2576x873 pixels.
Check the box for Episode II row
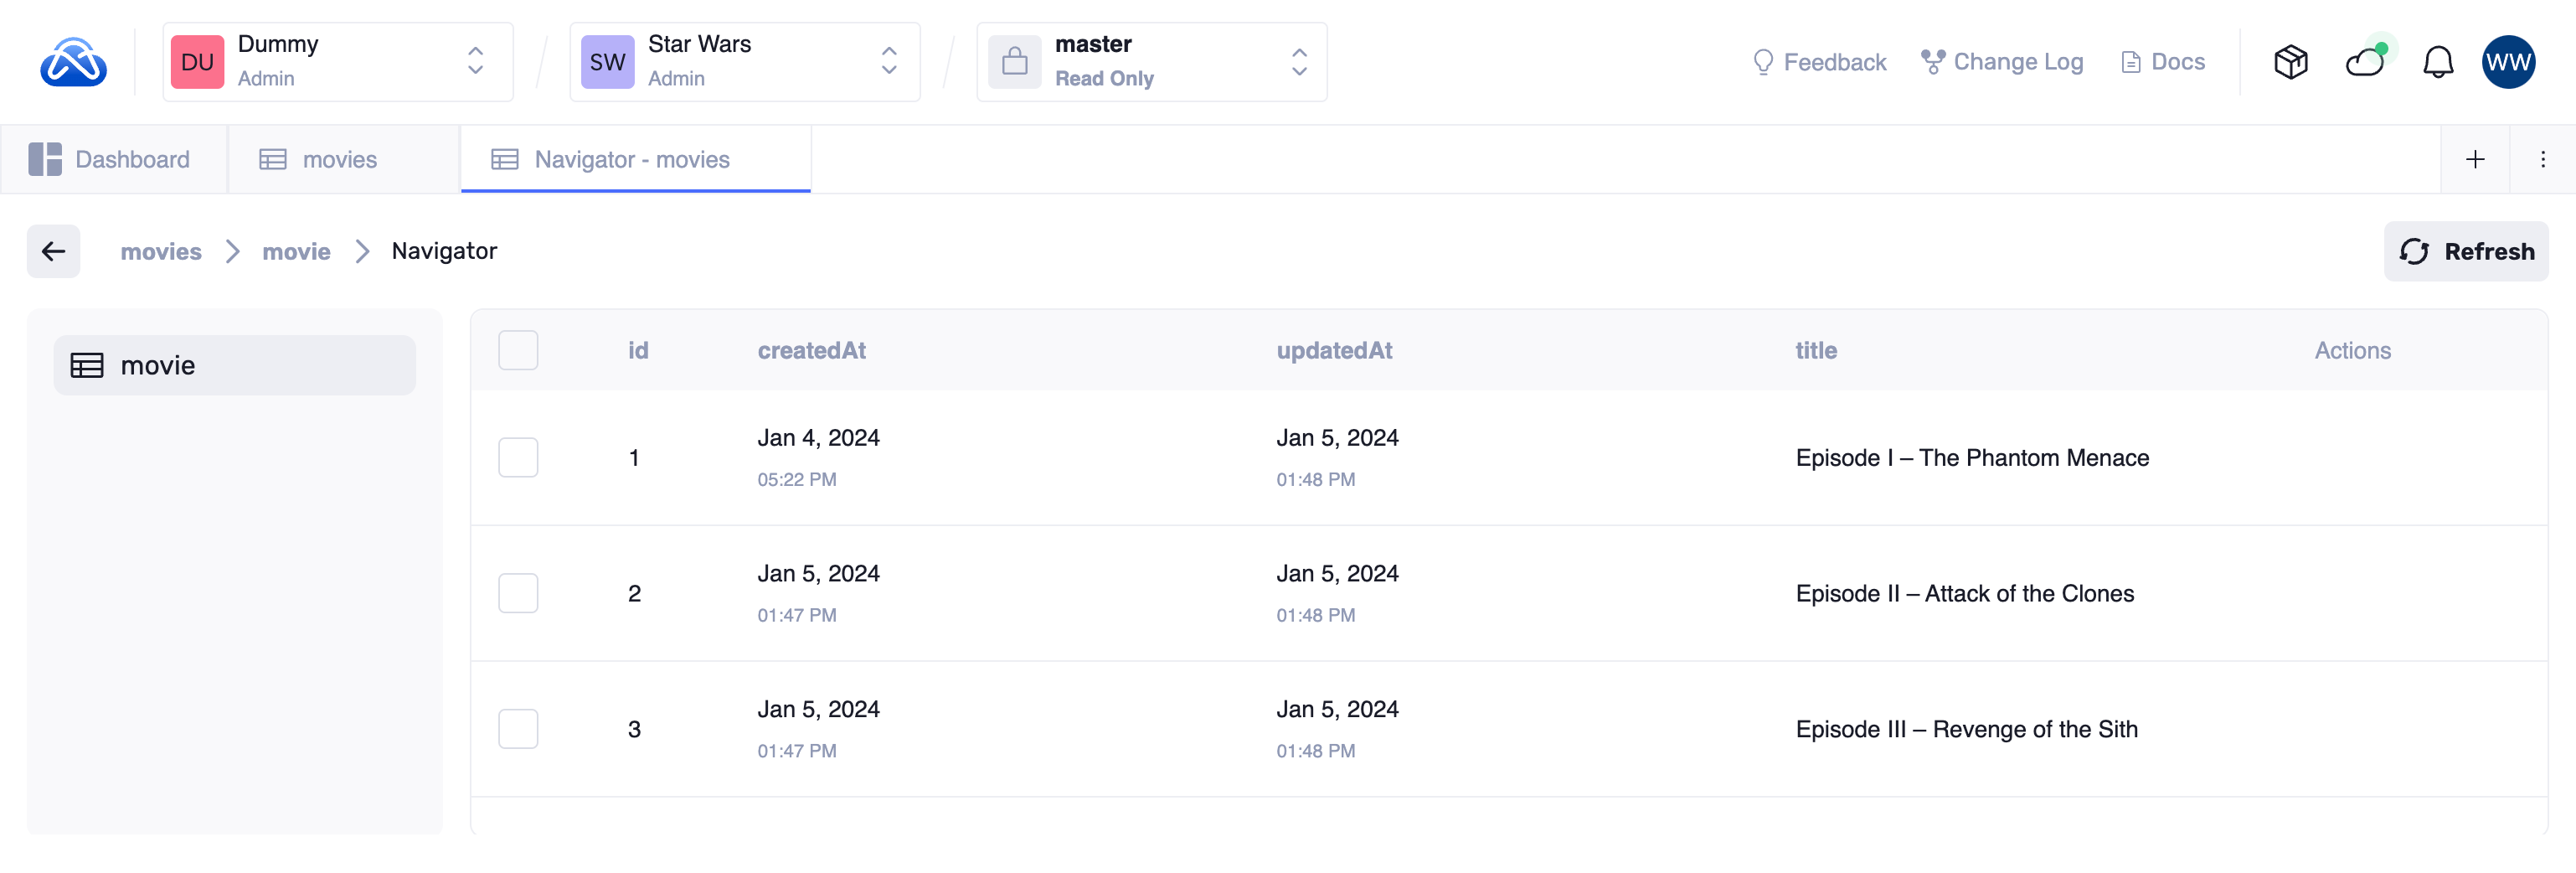(518, 593)
